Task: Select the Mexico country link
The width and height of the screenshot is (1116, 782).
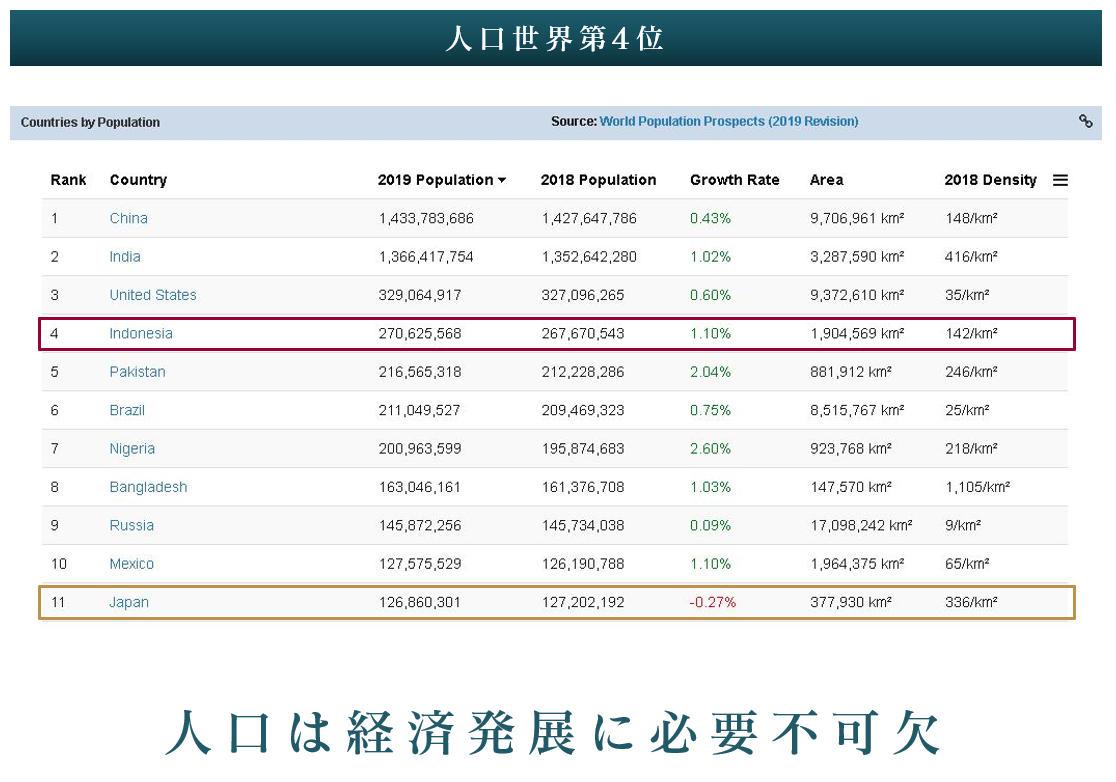Action: pyautogui.click(x=132, y=564)
